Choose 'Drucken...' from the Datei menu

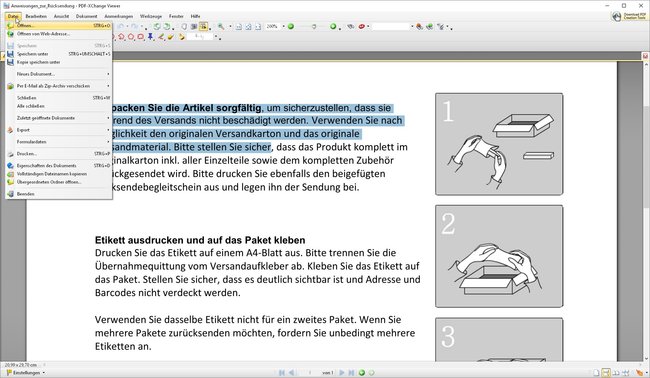pyautogui.click(x=58, y=154)
